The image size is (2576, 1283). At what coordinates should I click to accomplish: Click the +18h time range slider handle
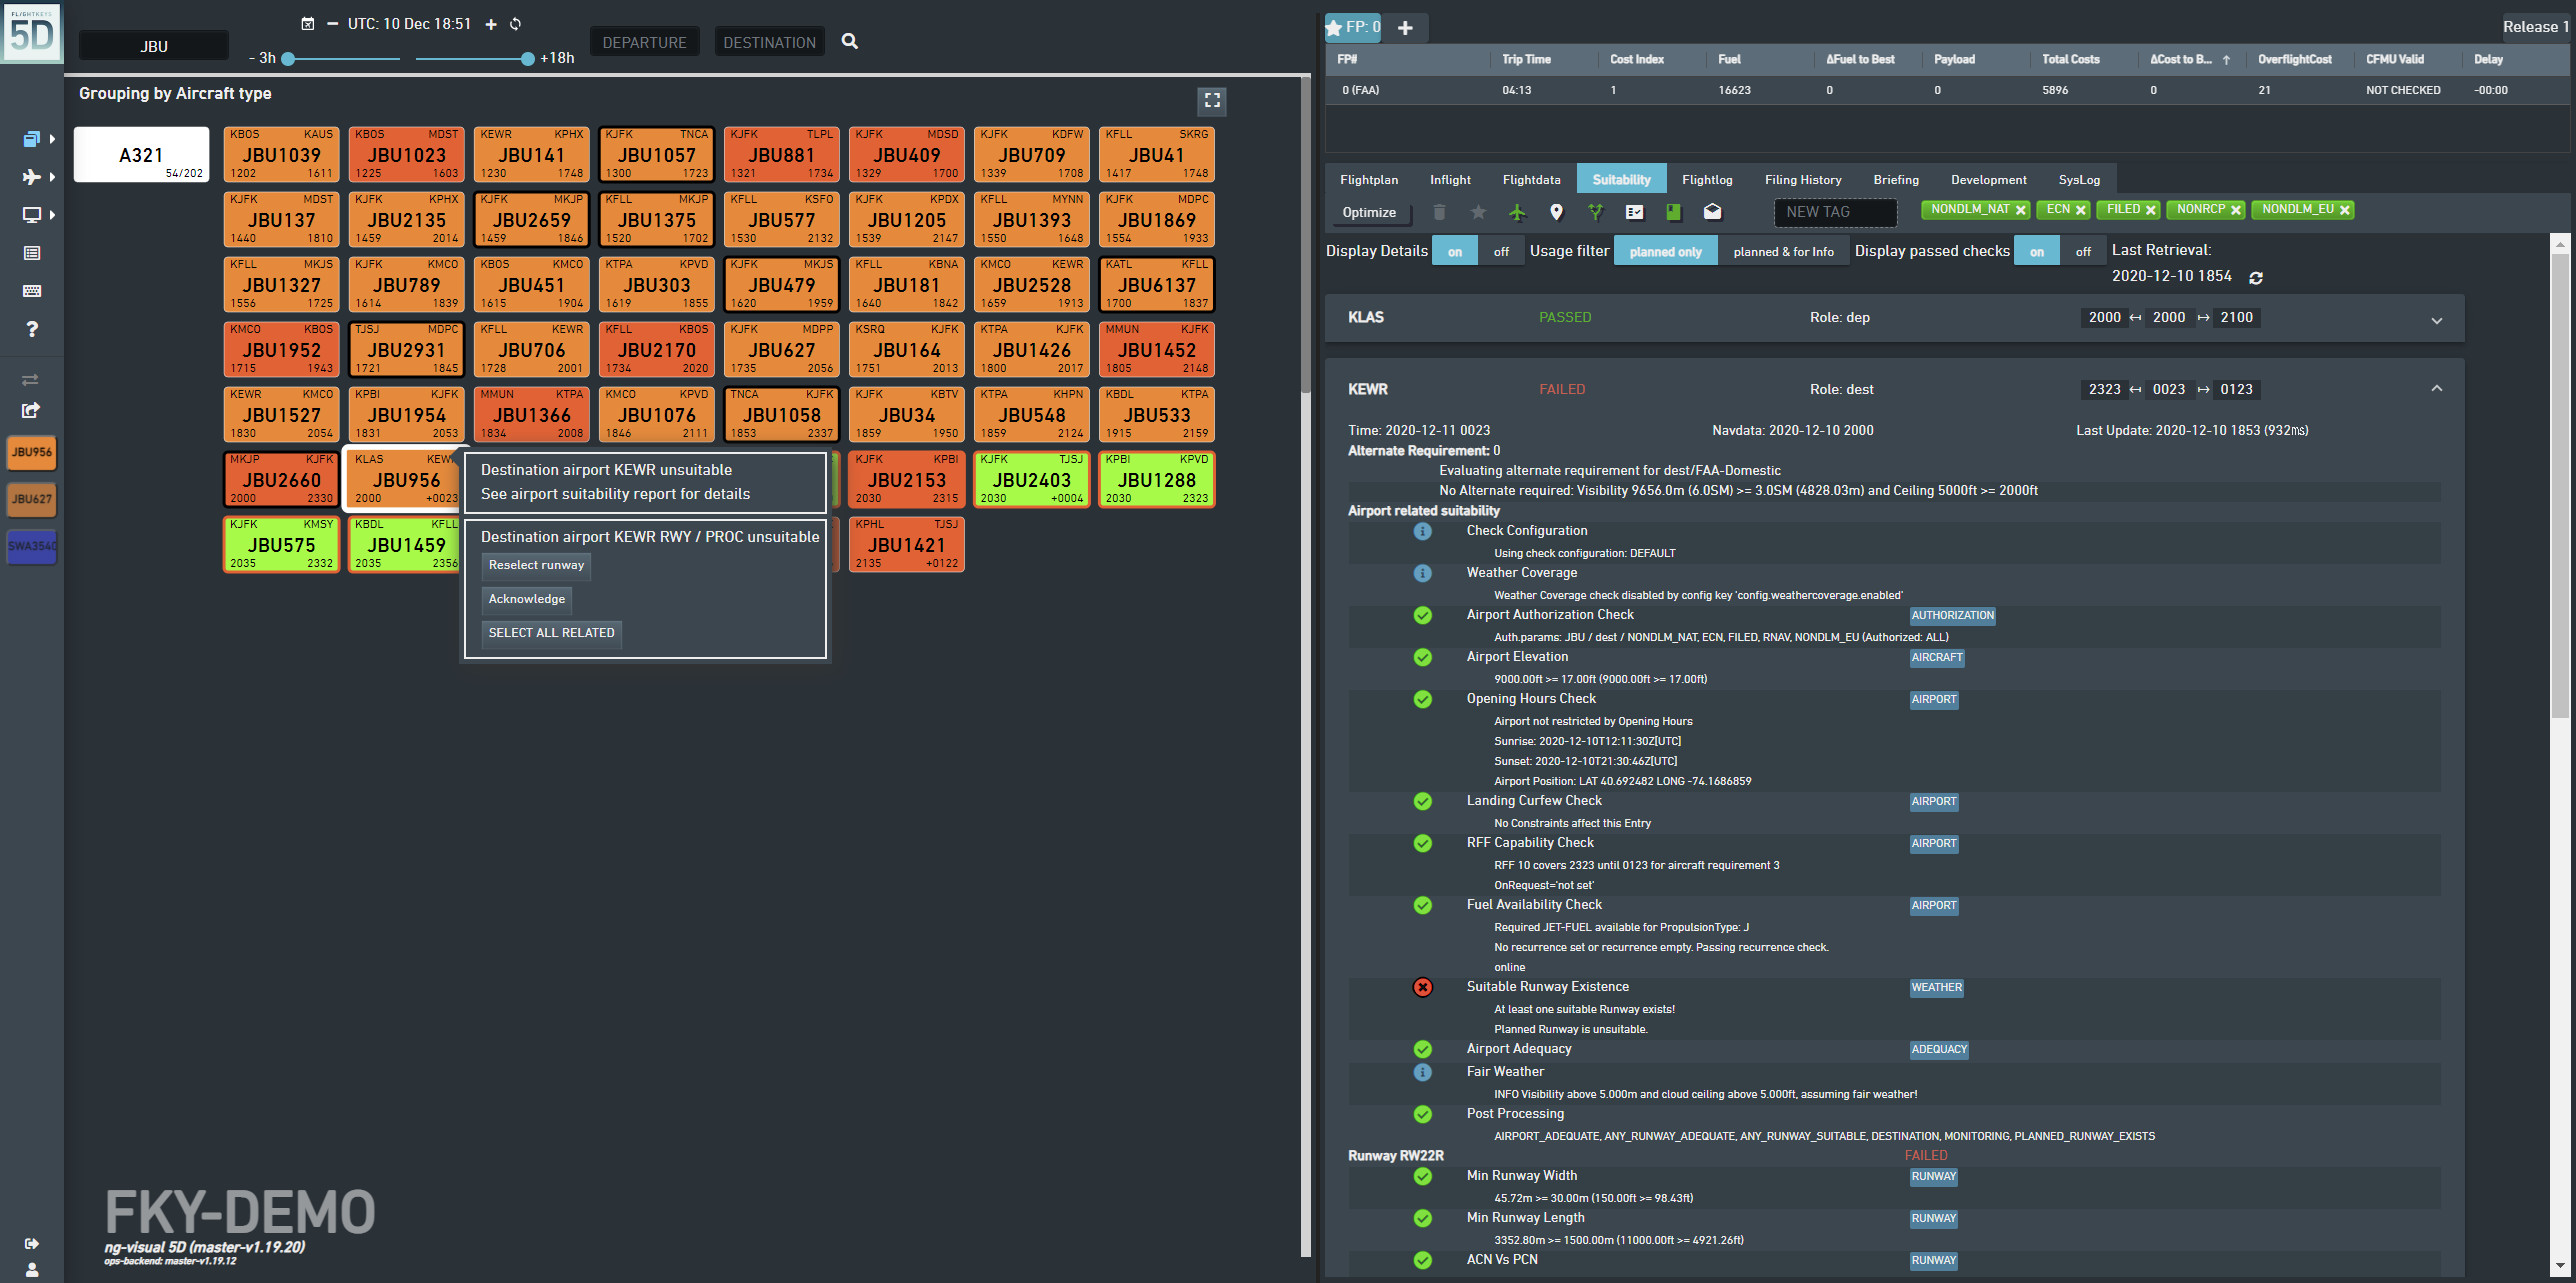527,59
